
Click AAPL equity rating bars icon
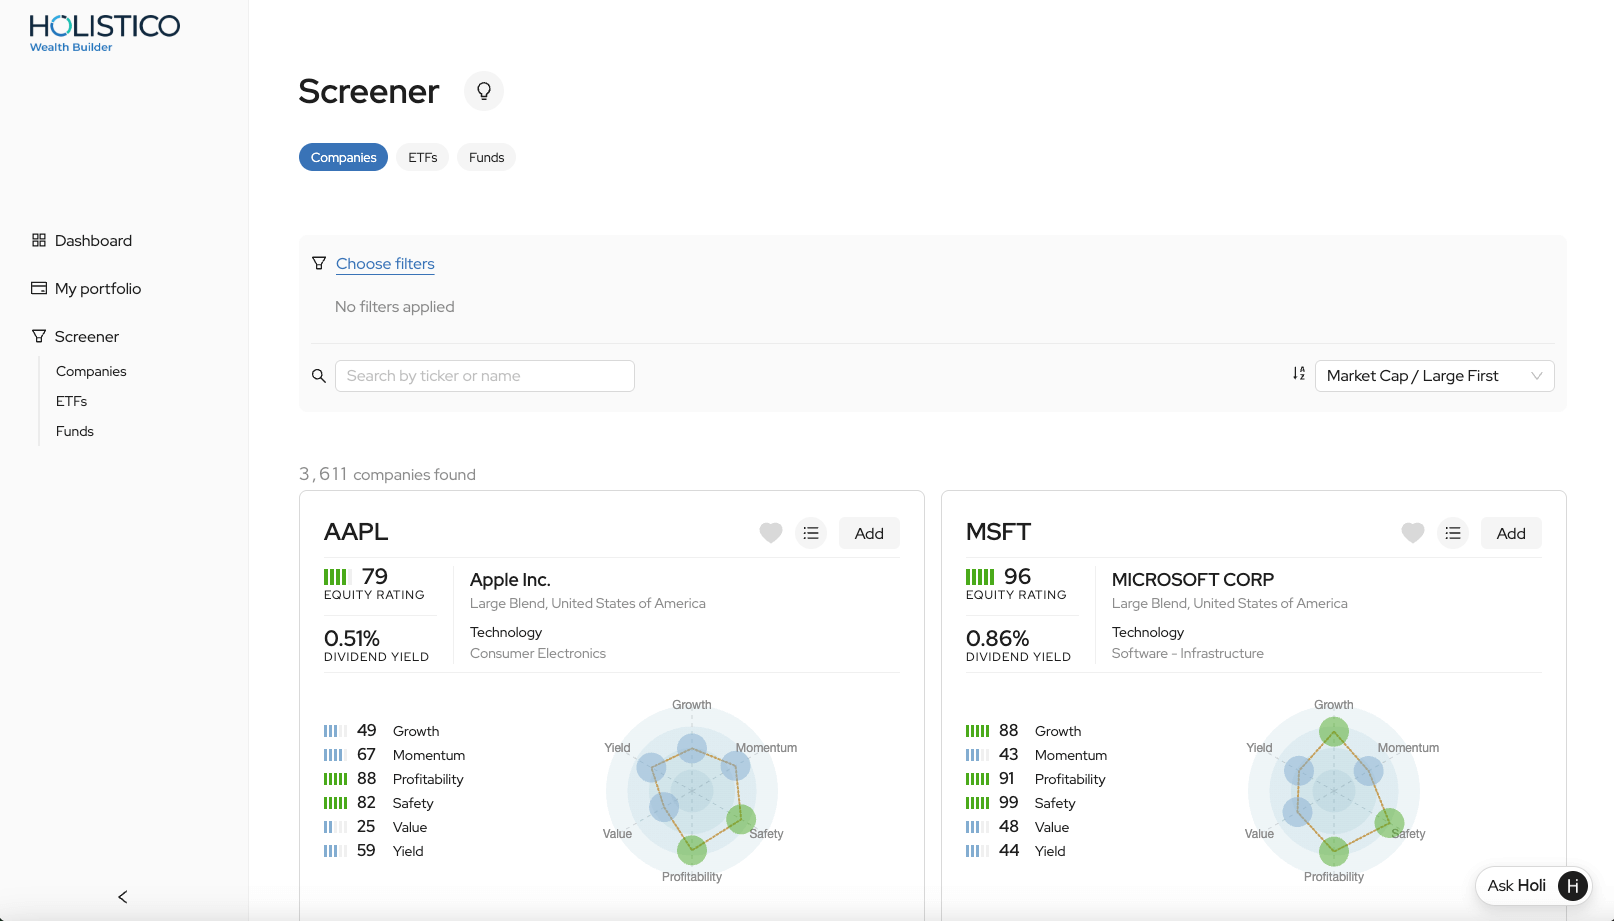point(337,577)
